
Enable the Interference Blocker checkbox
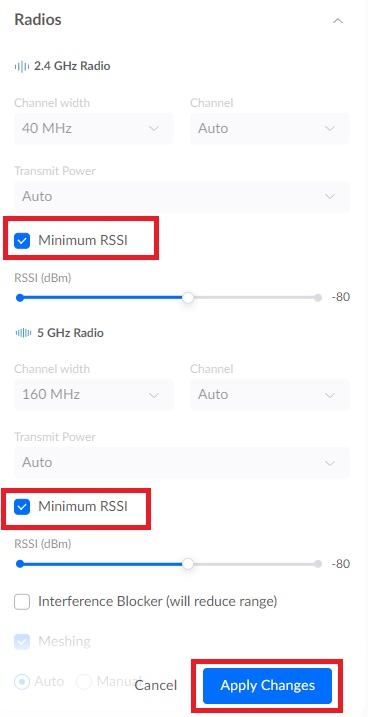tap(22, 601)
